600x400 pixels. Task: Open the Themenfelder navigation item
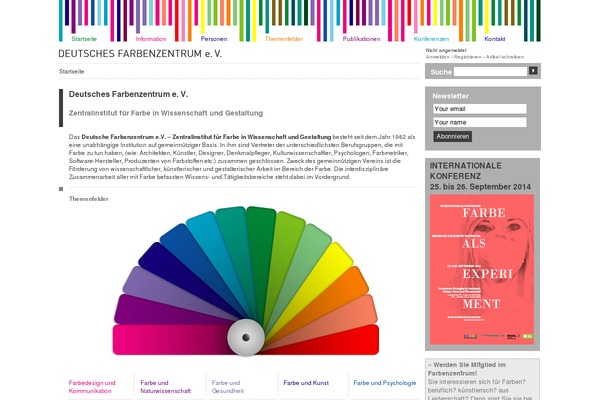[284, 39]
